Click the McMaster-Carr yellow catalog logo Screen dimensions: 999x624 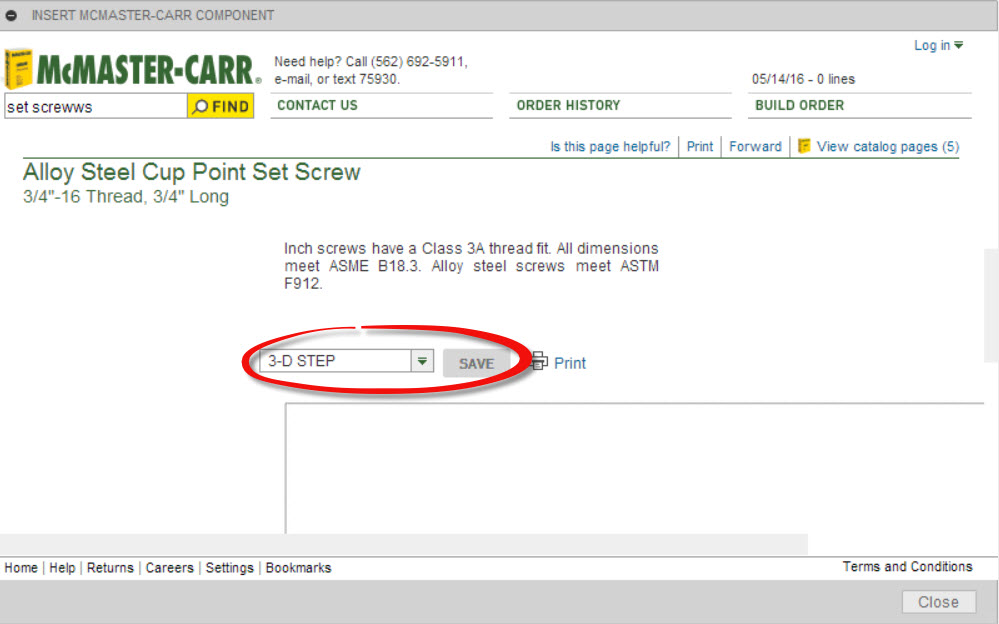(18, 69)
